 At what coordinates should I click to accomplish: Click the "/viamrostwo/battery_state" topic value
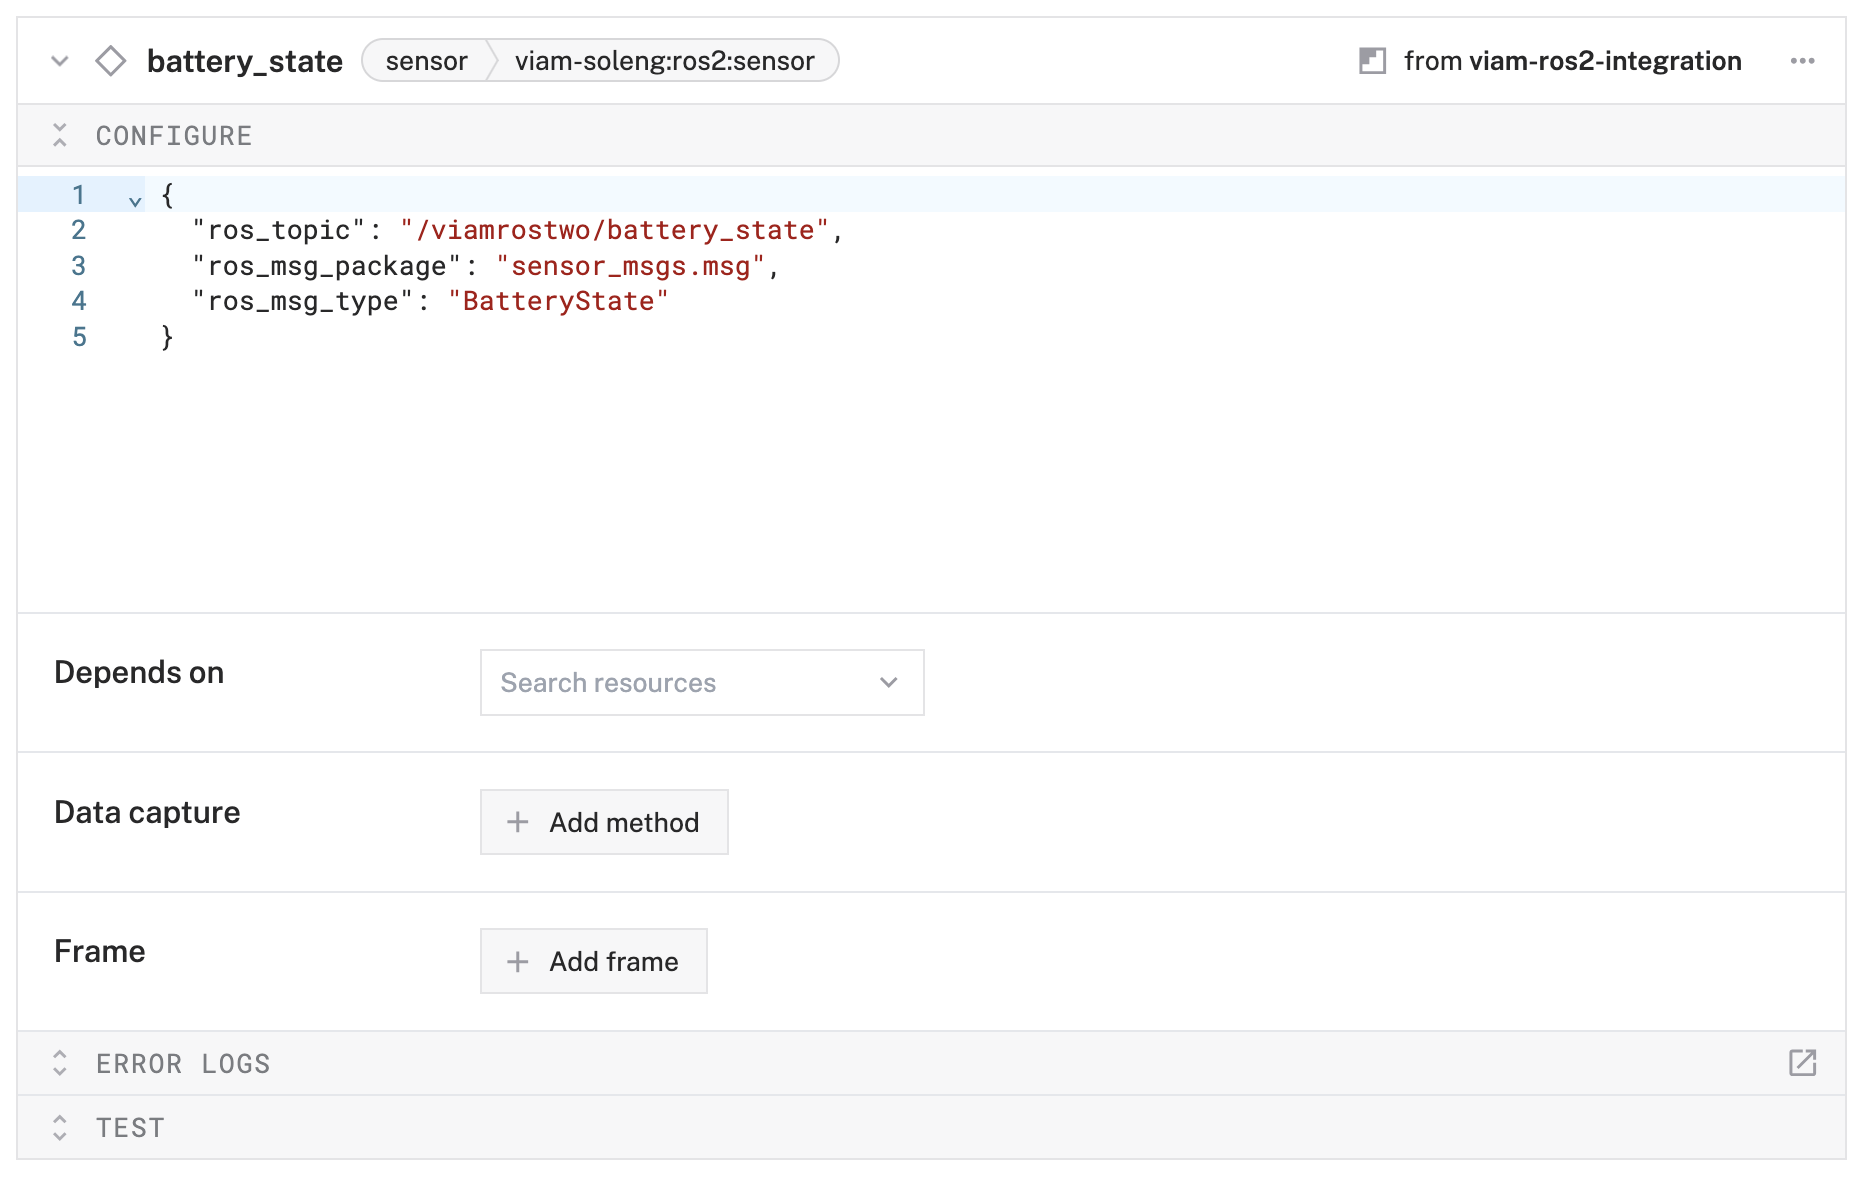point(615,230)
